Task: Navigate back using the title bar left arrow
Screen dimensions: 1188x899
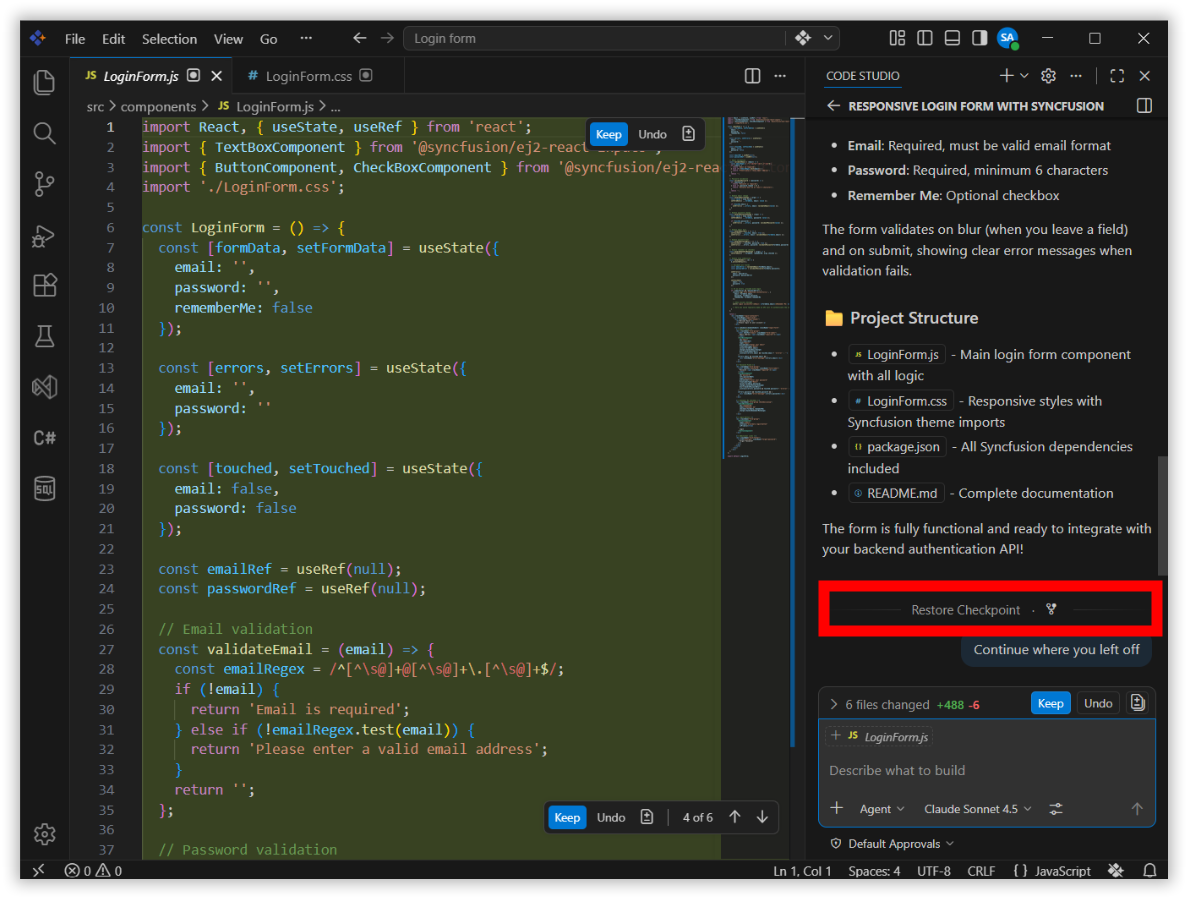Action: click(x=360, y=38)
